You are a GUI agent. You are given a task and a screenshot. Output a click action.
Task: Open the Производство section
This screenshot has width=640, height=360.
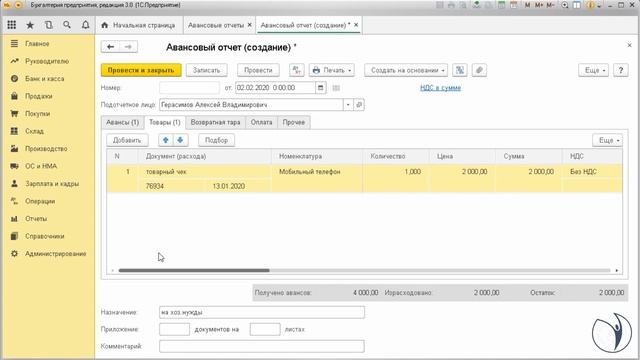pos(47,149)
